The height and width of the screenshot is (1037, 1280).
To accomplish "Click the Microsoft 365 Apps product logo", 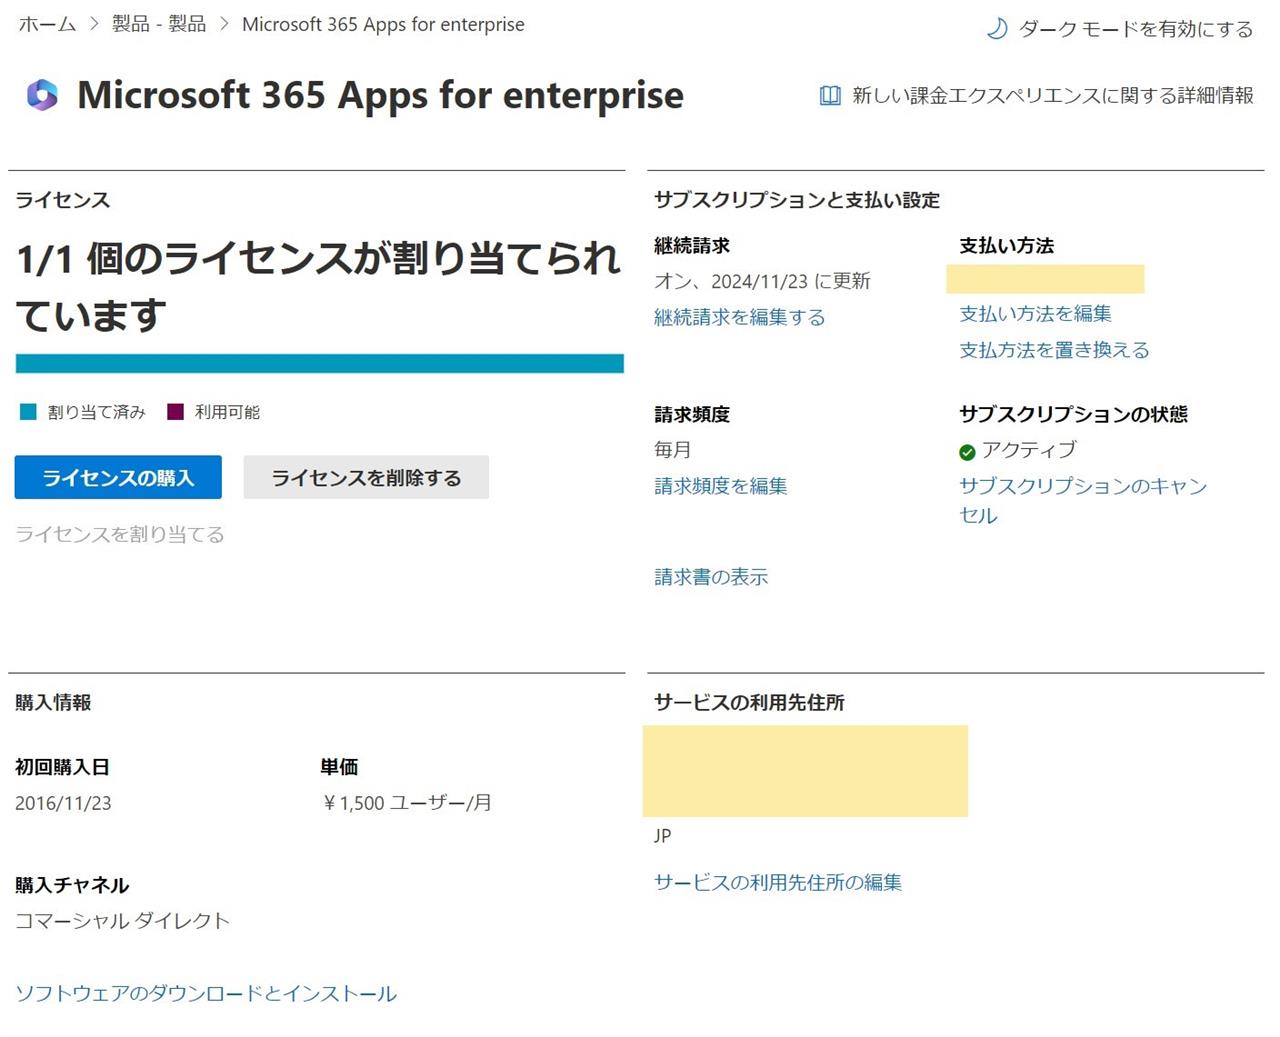I will [x=42, y=95].
